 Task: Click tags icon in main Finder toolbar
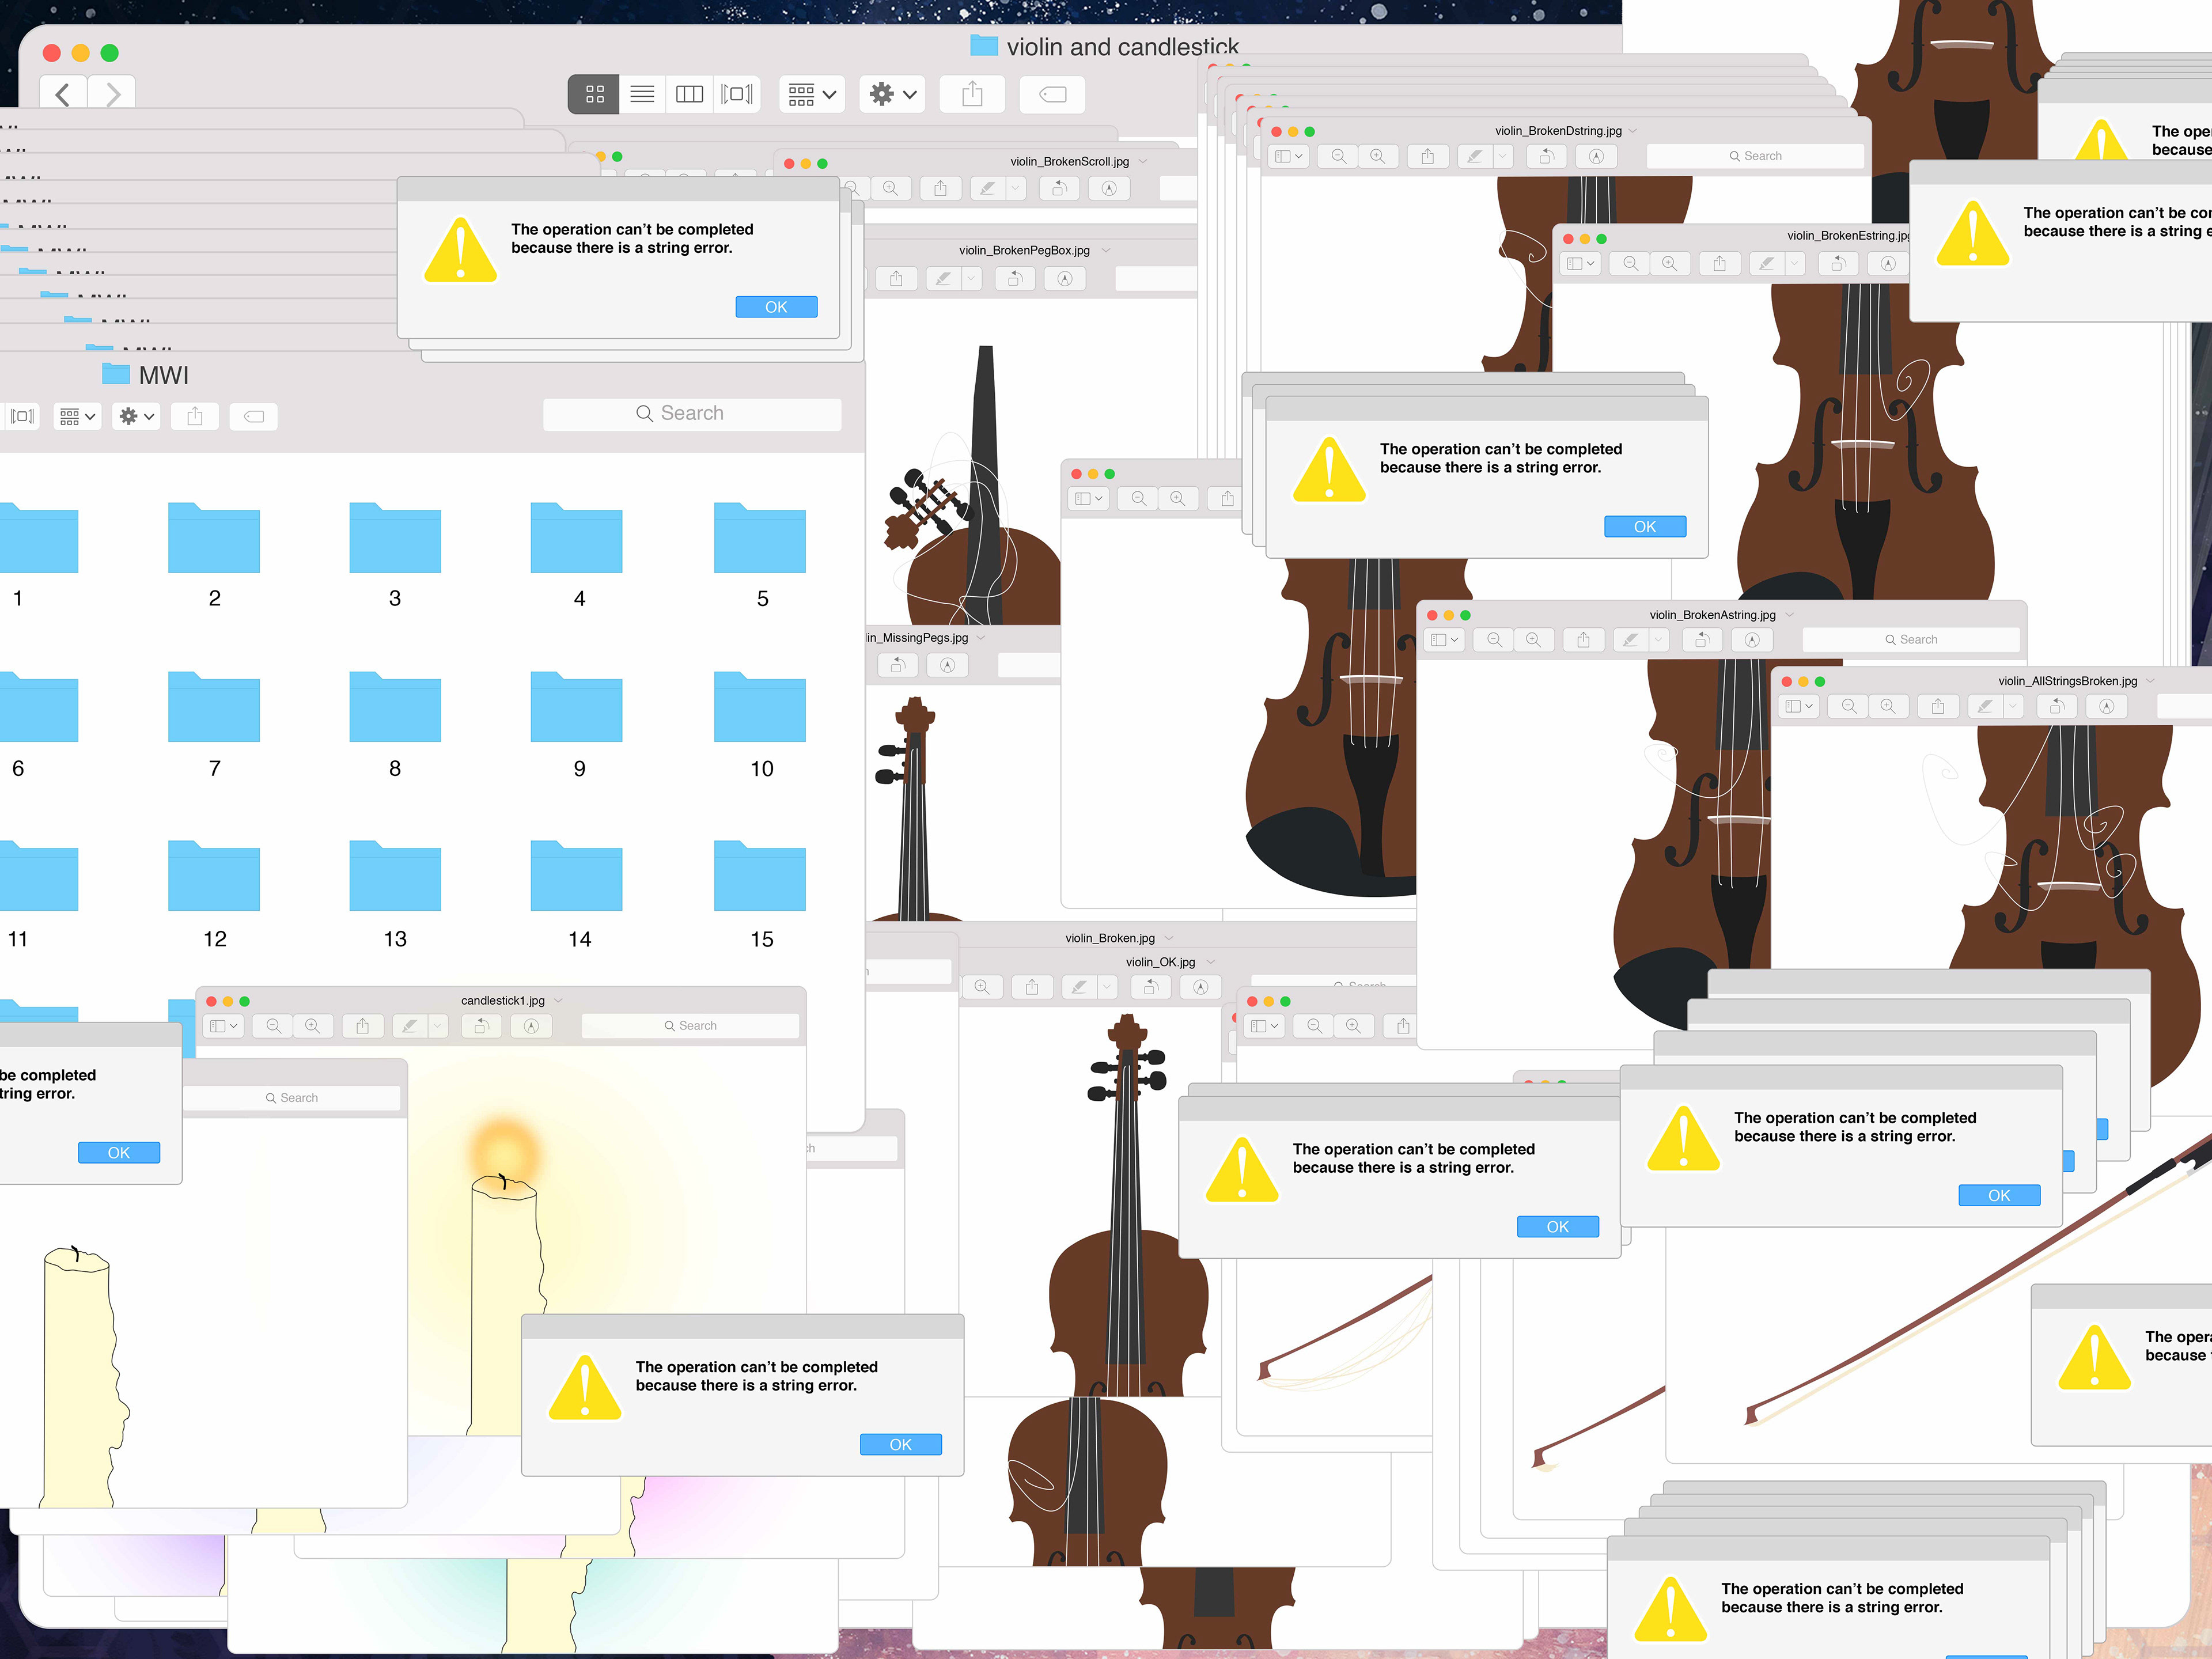[x=1053, y=94]
